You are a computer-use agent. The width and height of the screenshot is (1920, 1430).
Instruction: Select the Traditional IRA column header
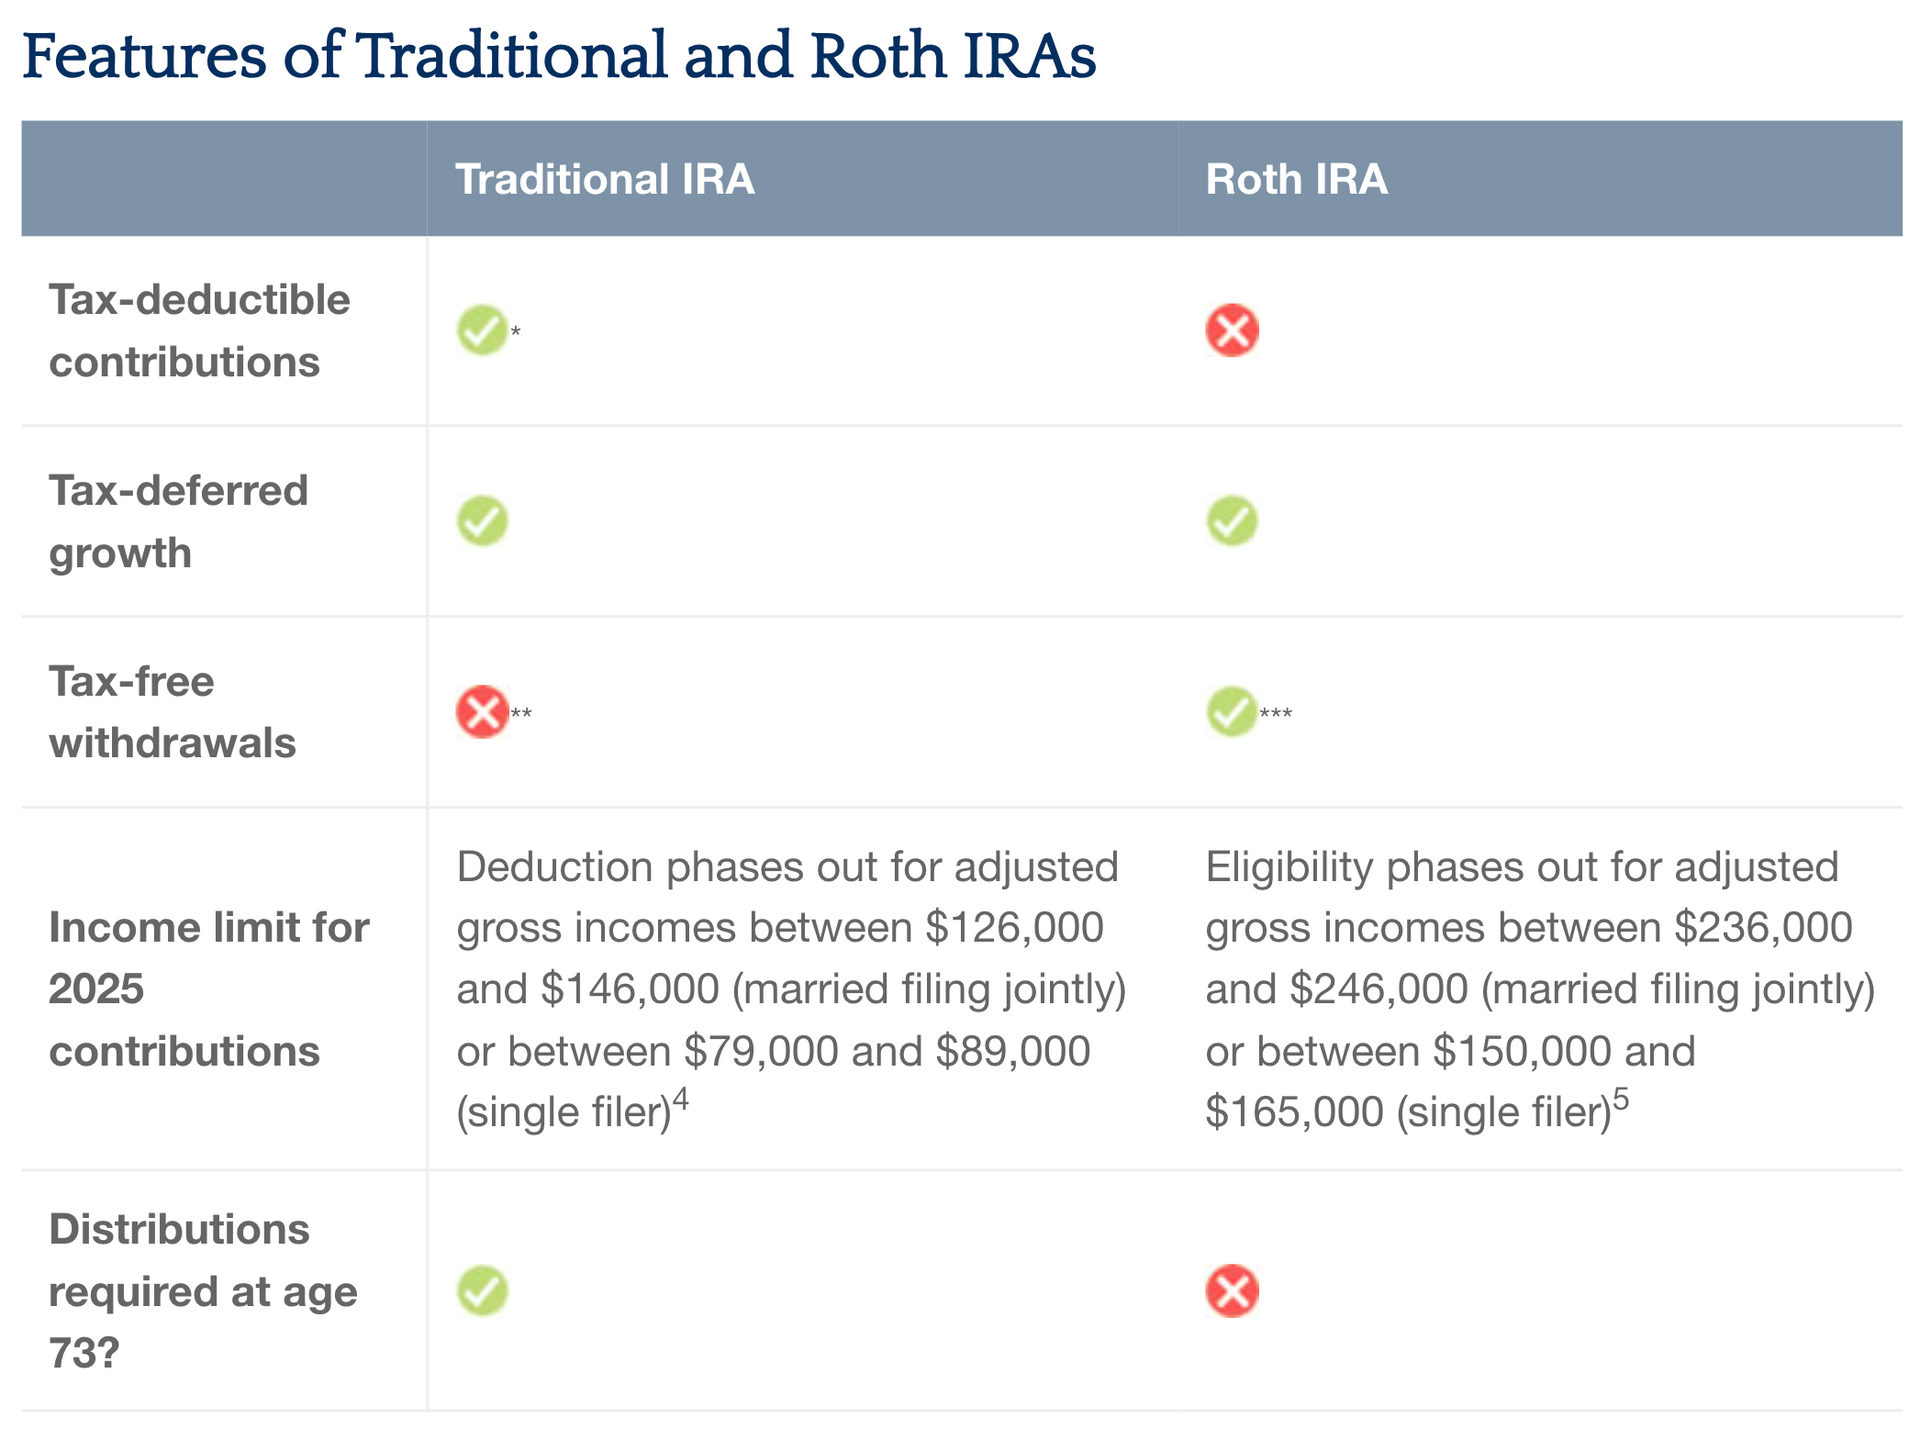coord(605,179)
